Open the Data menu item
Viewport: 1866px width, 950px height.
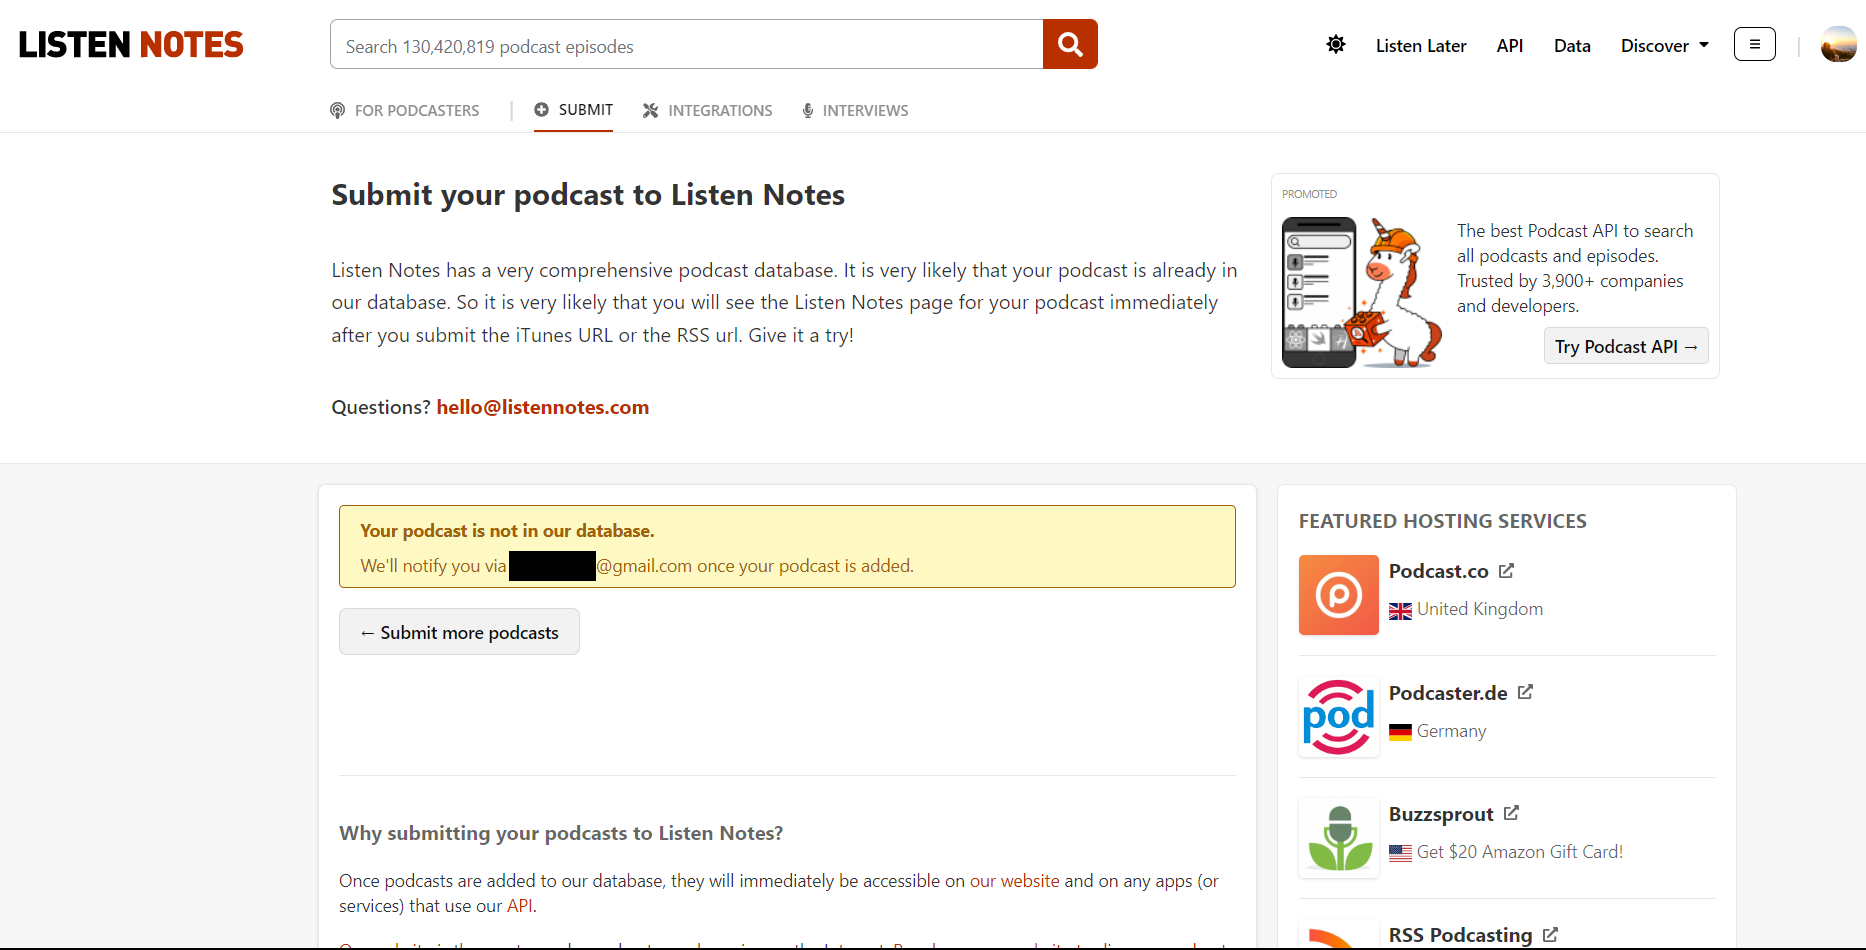pos(1572,46)
